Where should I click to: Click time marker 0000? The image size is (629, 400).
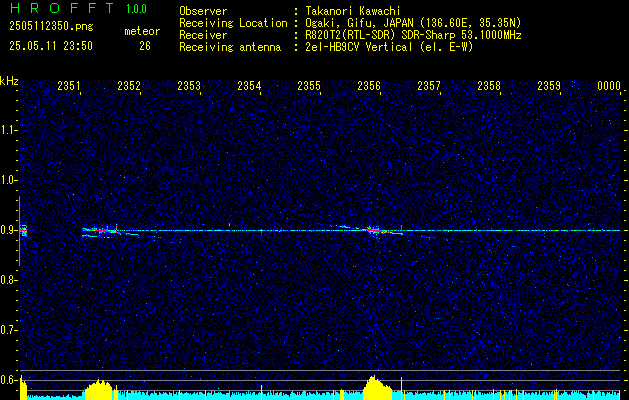tap(609, 85)
